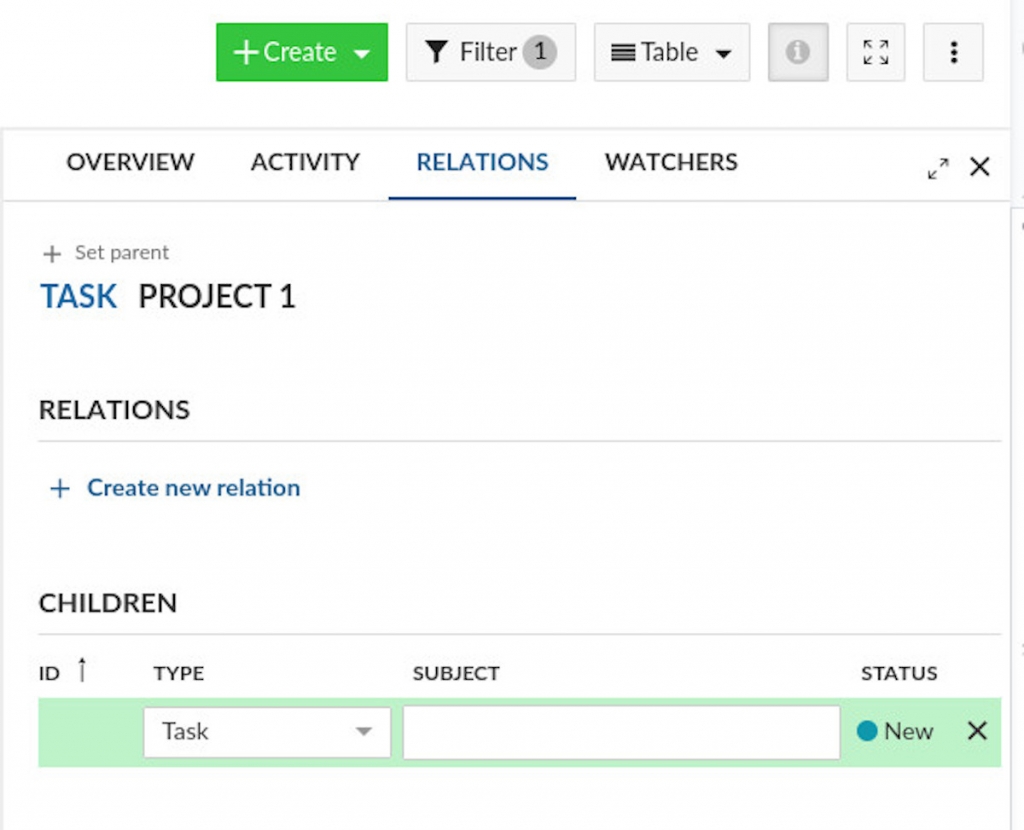Viewport: 1024px width, 830px height.
Task: Enter fullscreen view mode
Action: [875, 52]
